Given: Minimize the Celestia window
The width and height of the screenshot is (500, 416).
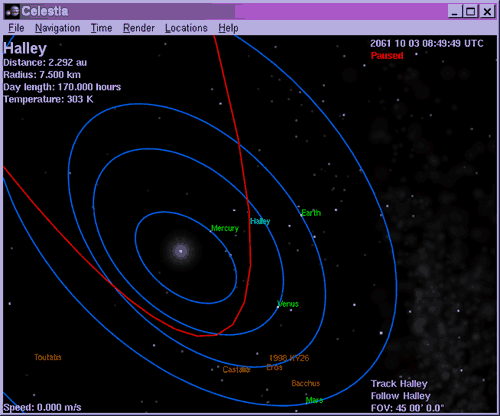Looking at the screenshot, I should point(455,12).
